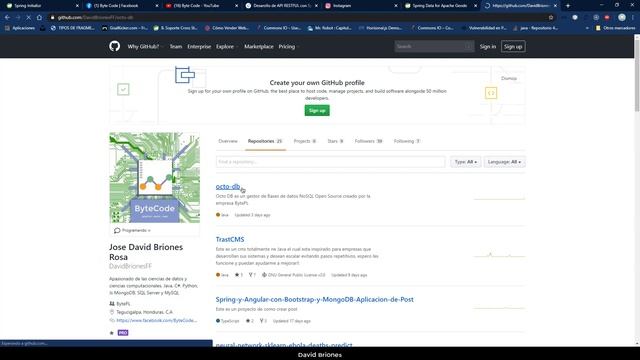Open the Language: All filter dropdown
The width and height of the screenshot is (640, 360).
(x=504, y=162)
